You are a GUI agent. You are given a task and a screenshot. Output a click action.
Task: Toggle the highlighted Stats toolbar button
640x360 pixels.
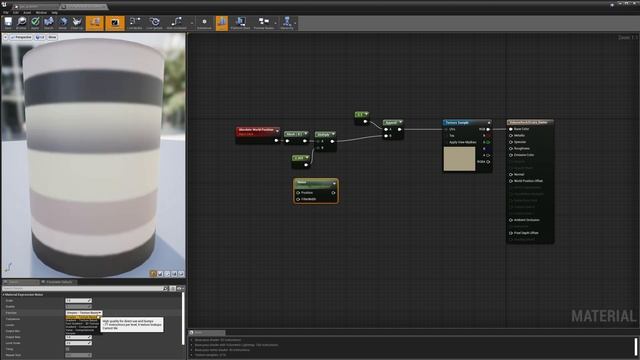(x=222, y=23)
